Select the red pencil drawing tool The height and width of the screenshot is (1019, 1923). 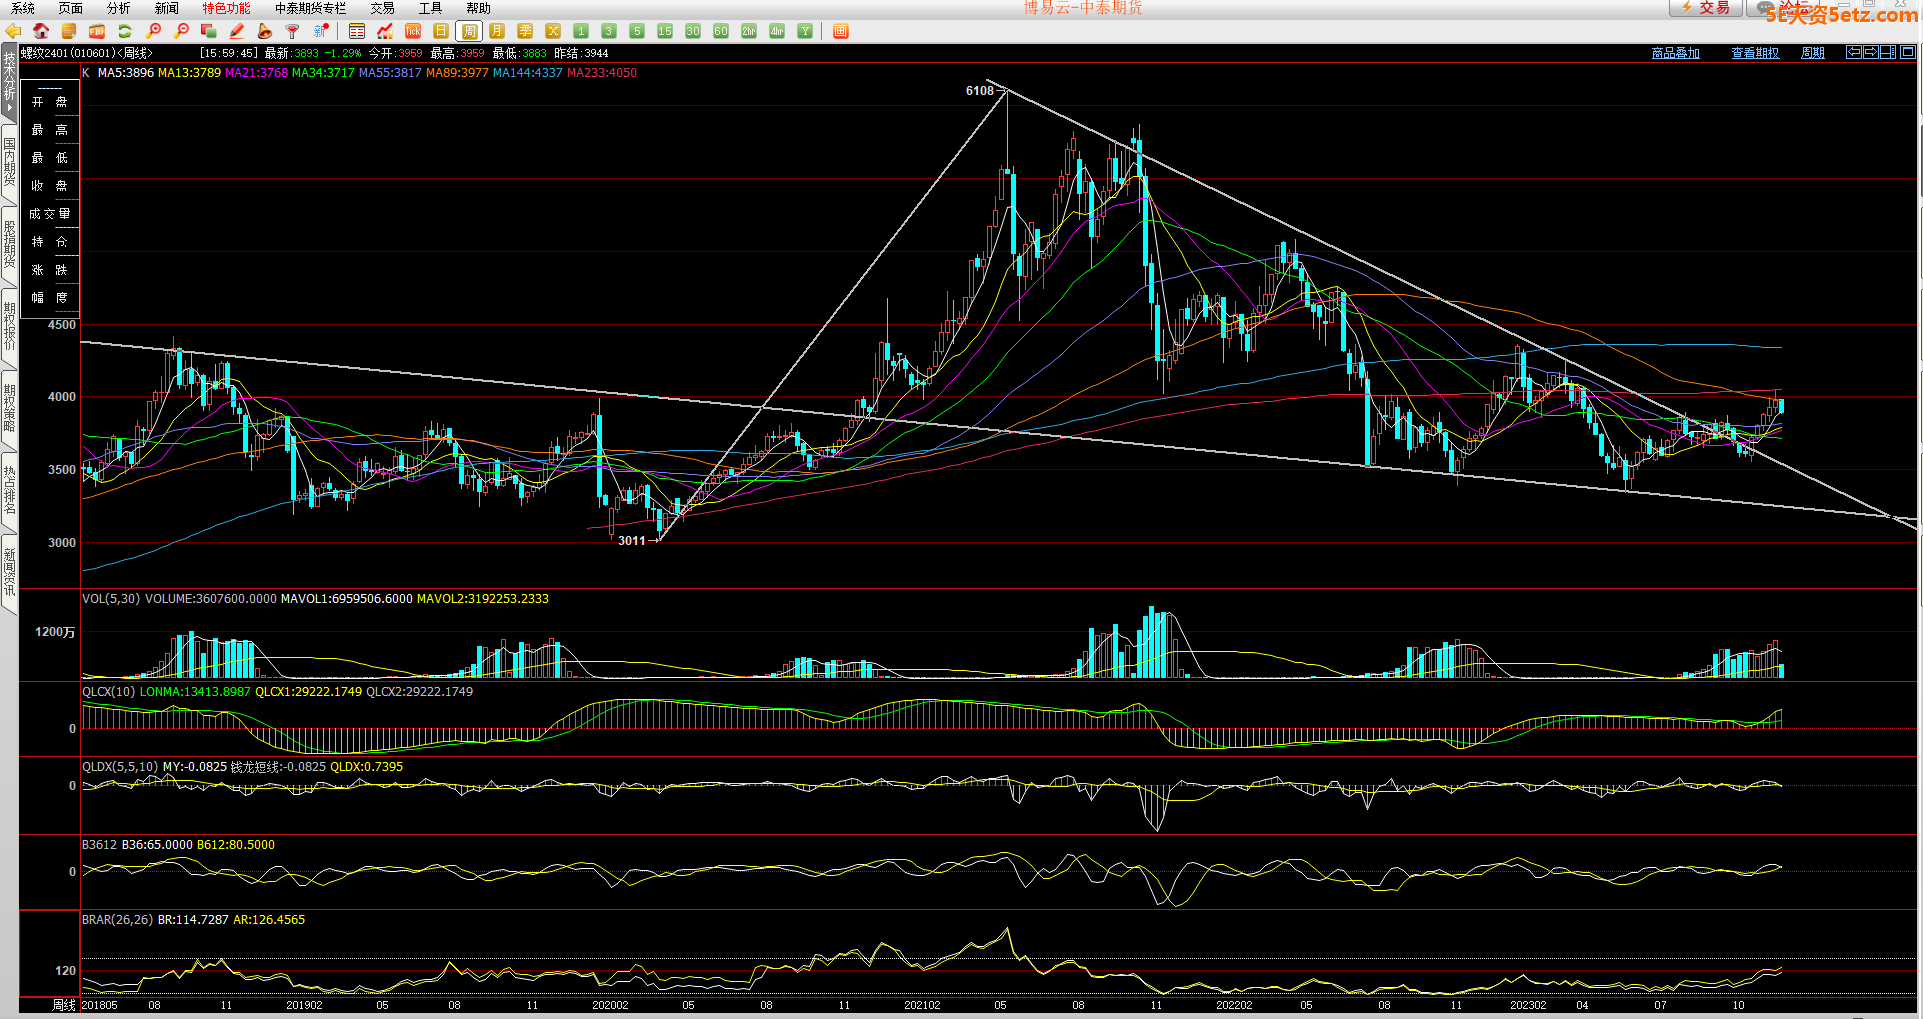(x=237, y=31)
